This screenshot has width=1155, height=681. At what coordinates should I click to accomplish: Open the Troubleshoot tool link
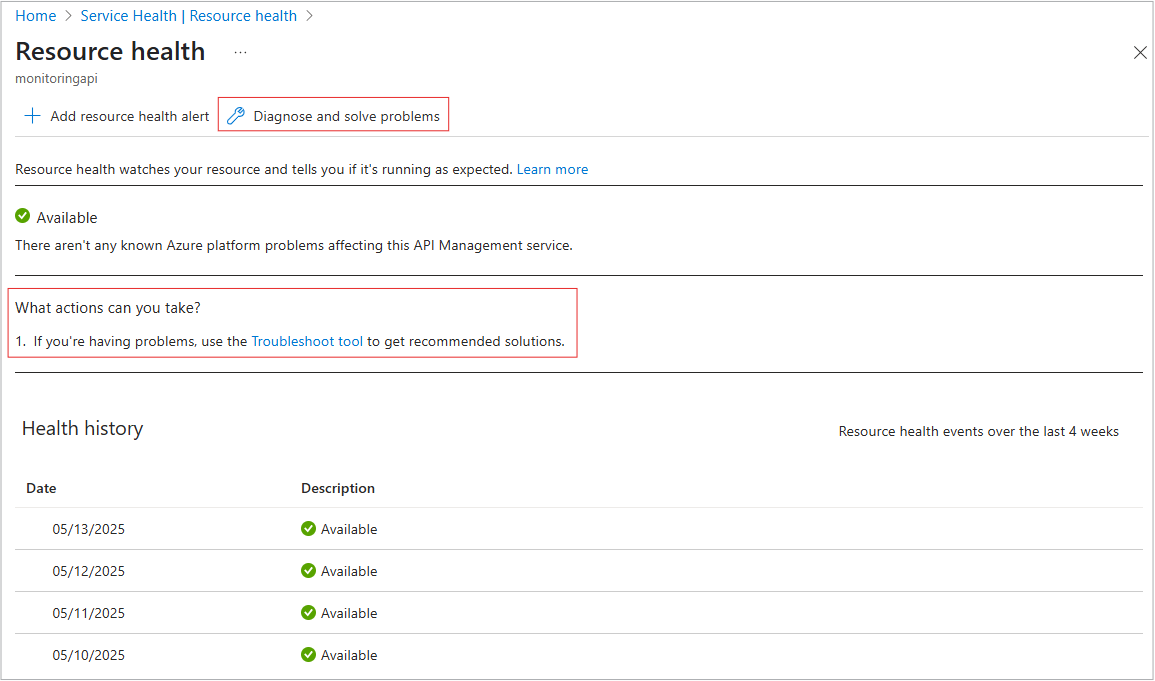point(307,341)
